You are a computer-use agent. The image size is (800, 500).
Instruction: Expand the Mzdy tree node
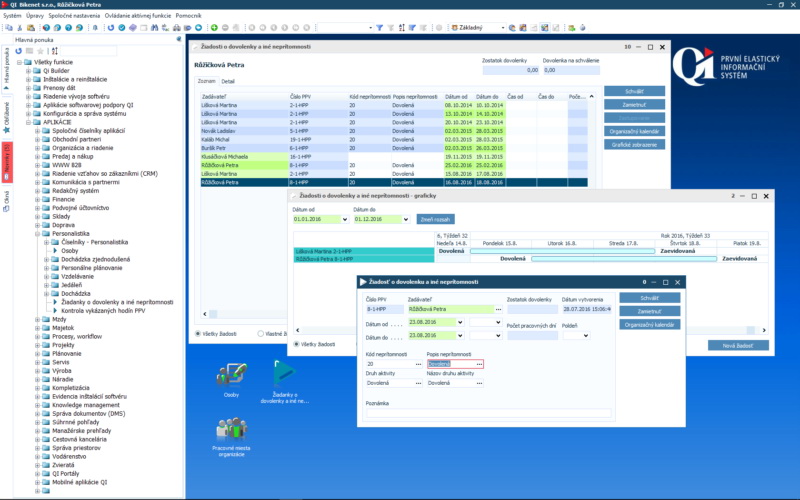(38, 317)
